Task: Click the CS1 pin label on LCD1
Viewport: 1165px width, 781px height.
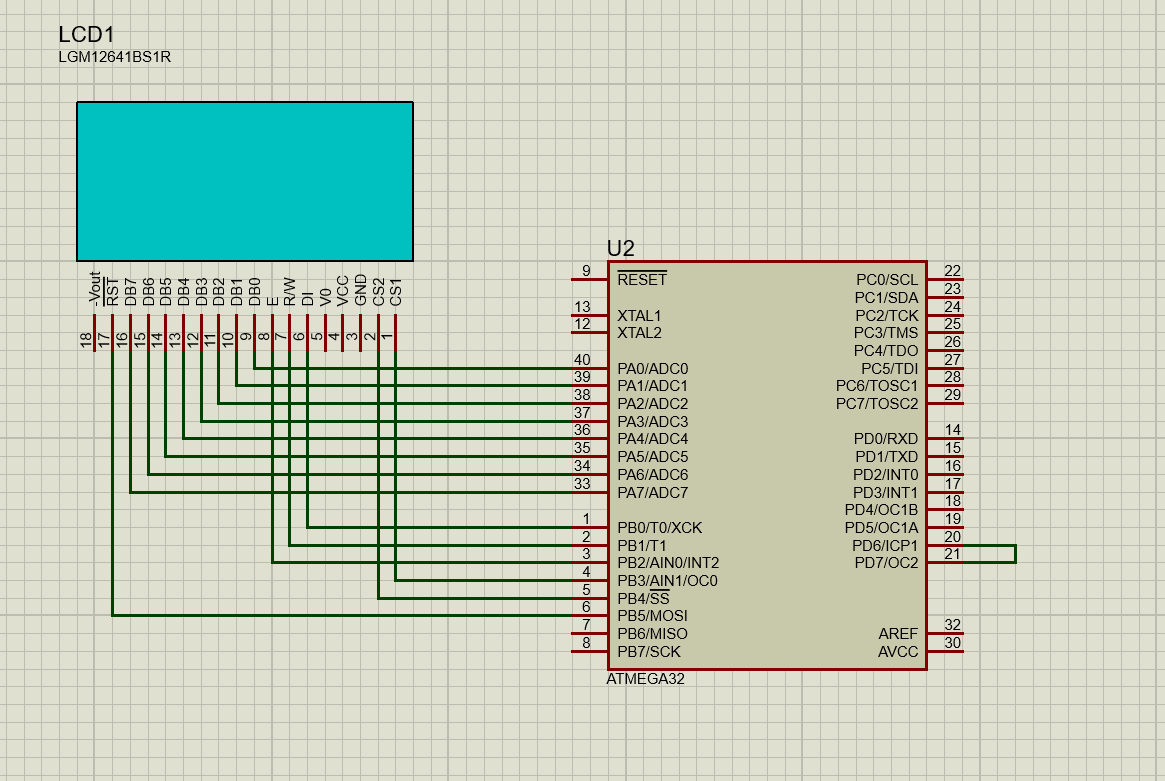Action: tap(395, 292)
